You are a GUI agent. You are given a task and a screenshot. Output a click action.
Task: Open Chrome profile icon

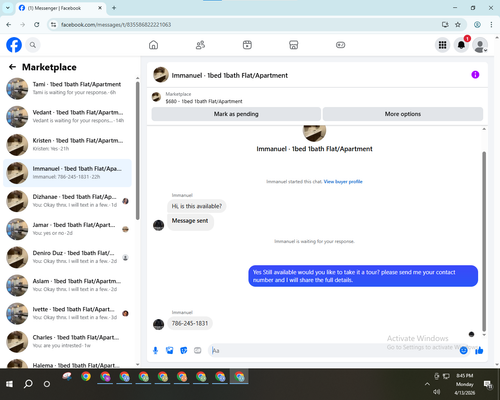[477, 25]
